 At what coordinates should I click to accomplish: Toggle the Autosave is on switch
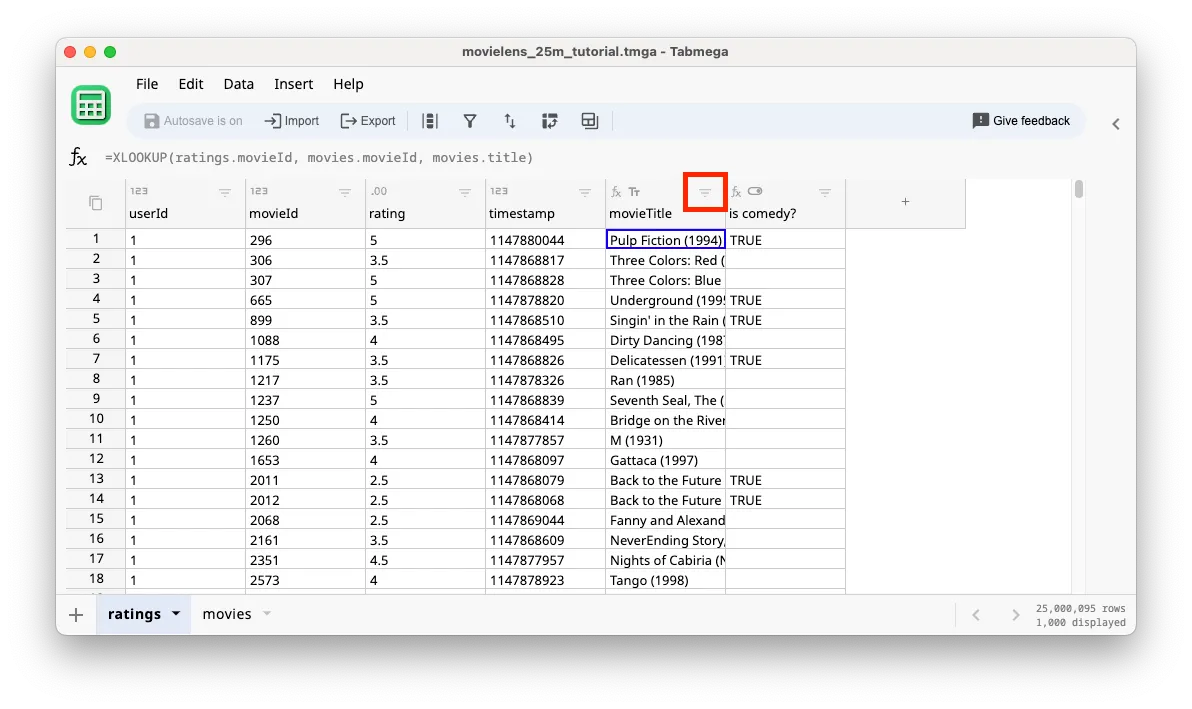194,120
